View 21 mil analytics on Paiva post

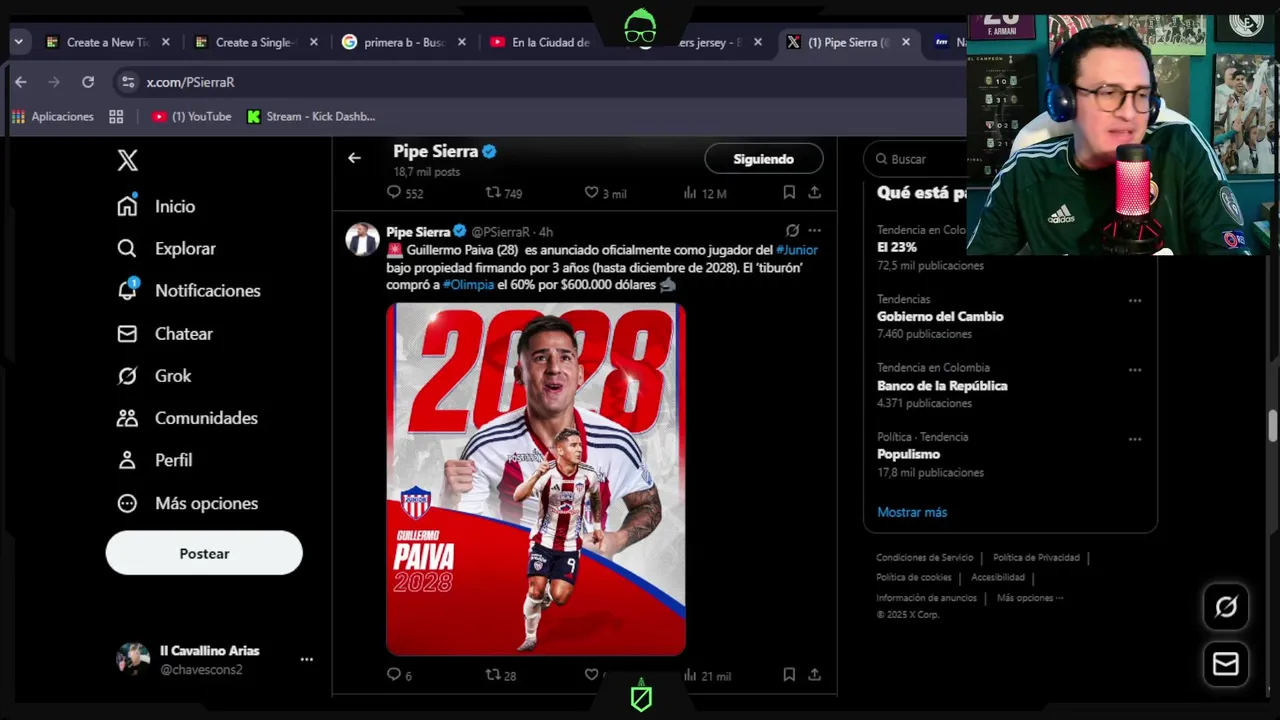707,675
